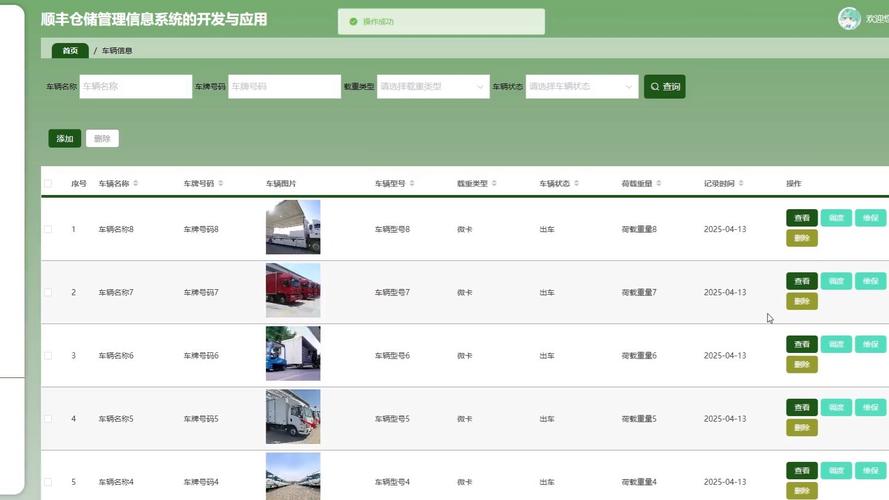Click 查看 for 车辆名称5
The height and width of the screenshot is (500, 889).
click(x=802, y=408)
